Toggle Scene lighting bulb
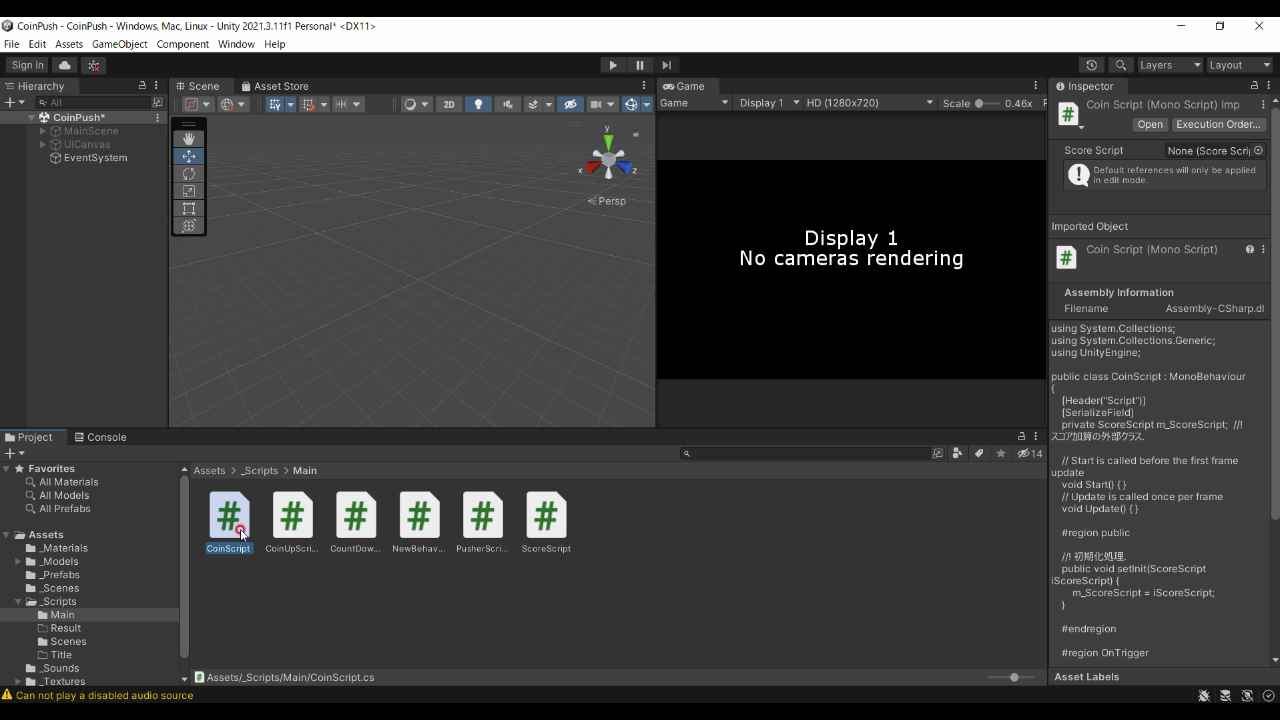The width and height of the screenshot is (1280, 720). pyautogui.click(x=478, y=104)
